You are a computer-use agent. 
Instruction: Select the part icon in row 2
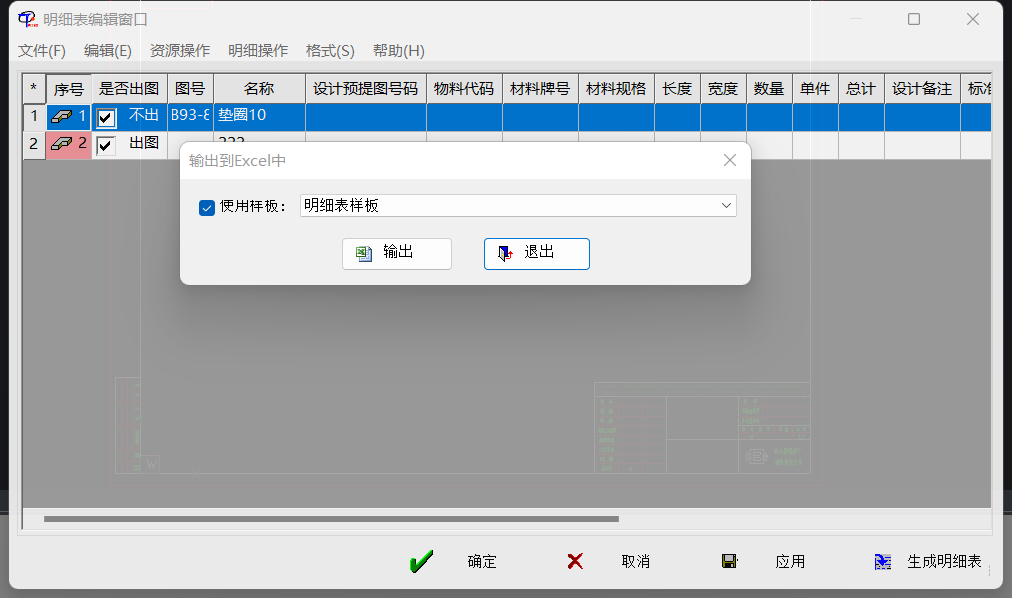(62, 144)
